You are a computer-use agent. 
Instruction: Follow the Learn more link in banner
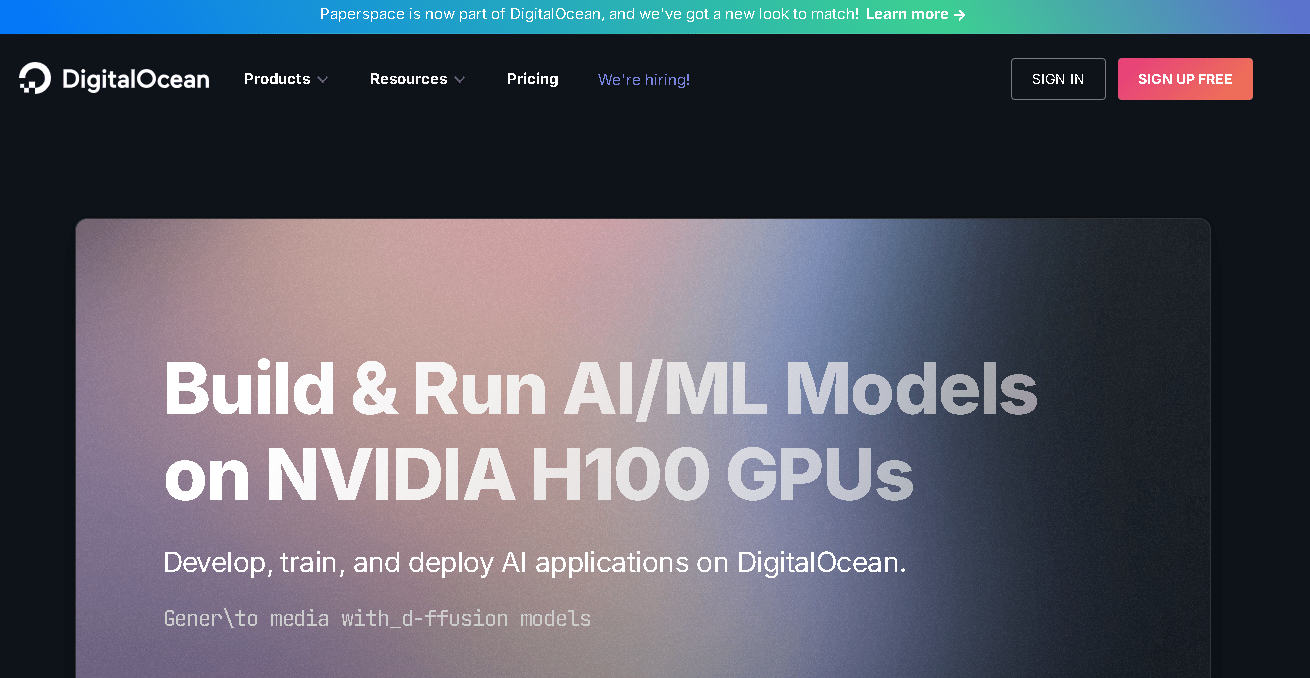[x=916, y=14]
